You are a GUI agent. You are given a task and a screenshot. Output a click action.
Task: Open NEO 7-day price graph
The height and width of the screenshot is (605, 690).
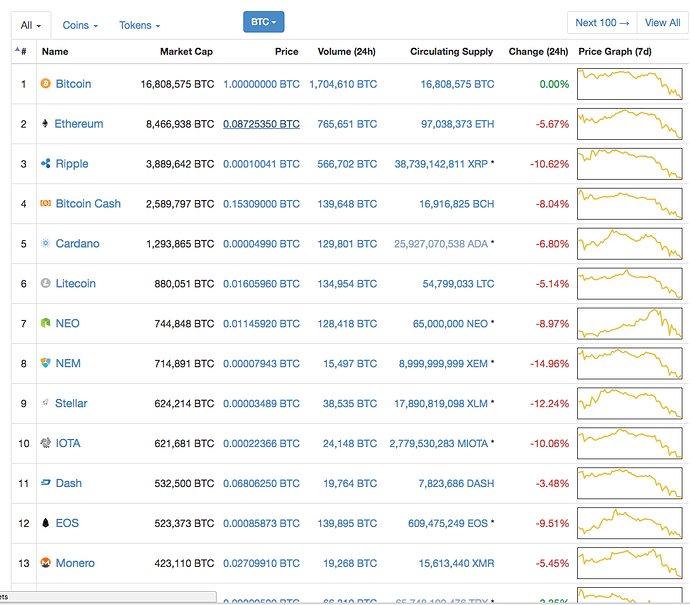(x=630, y=323)
